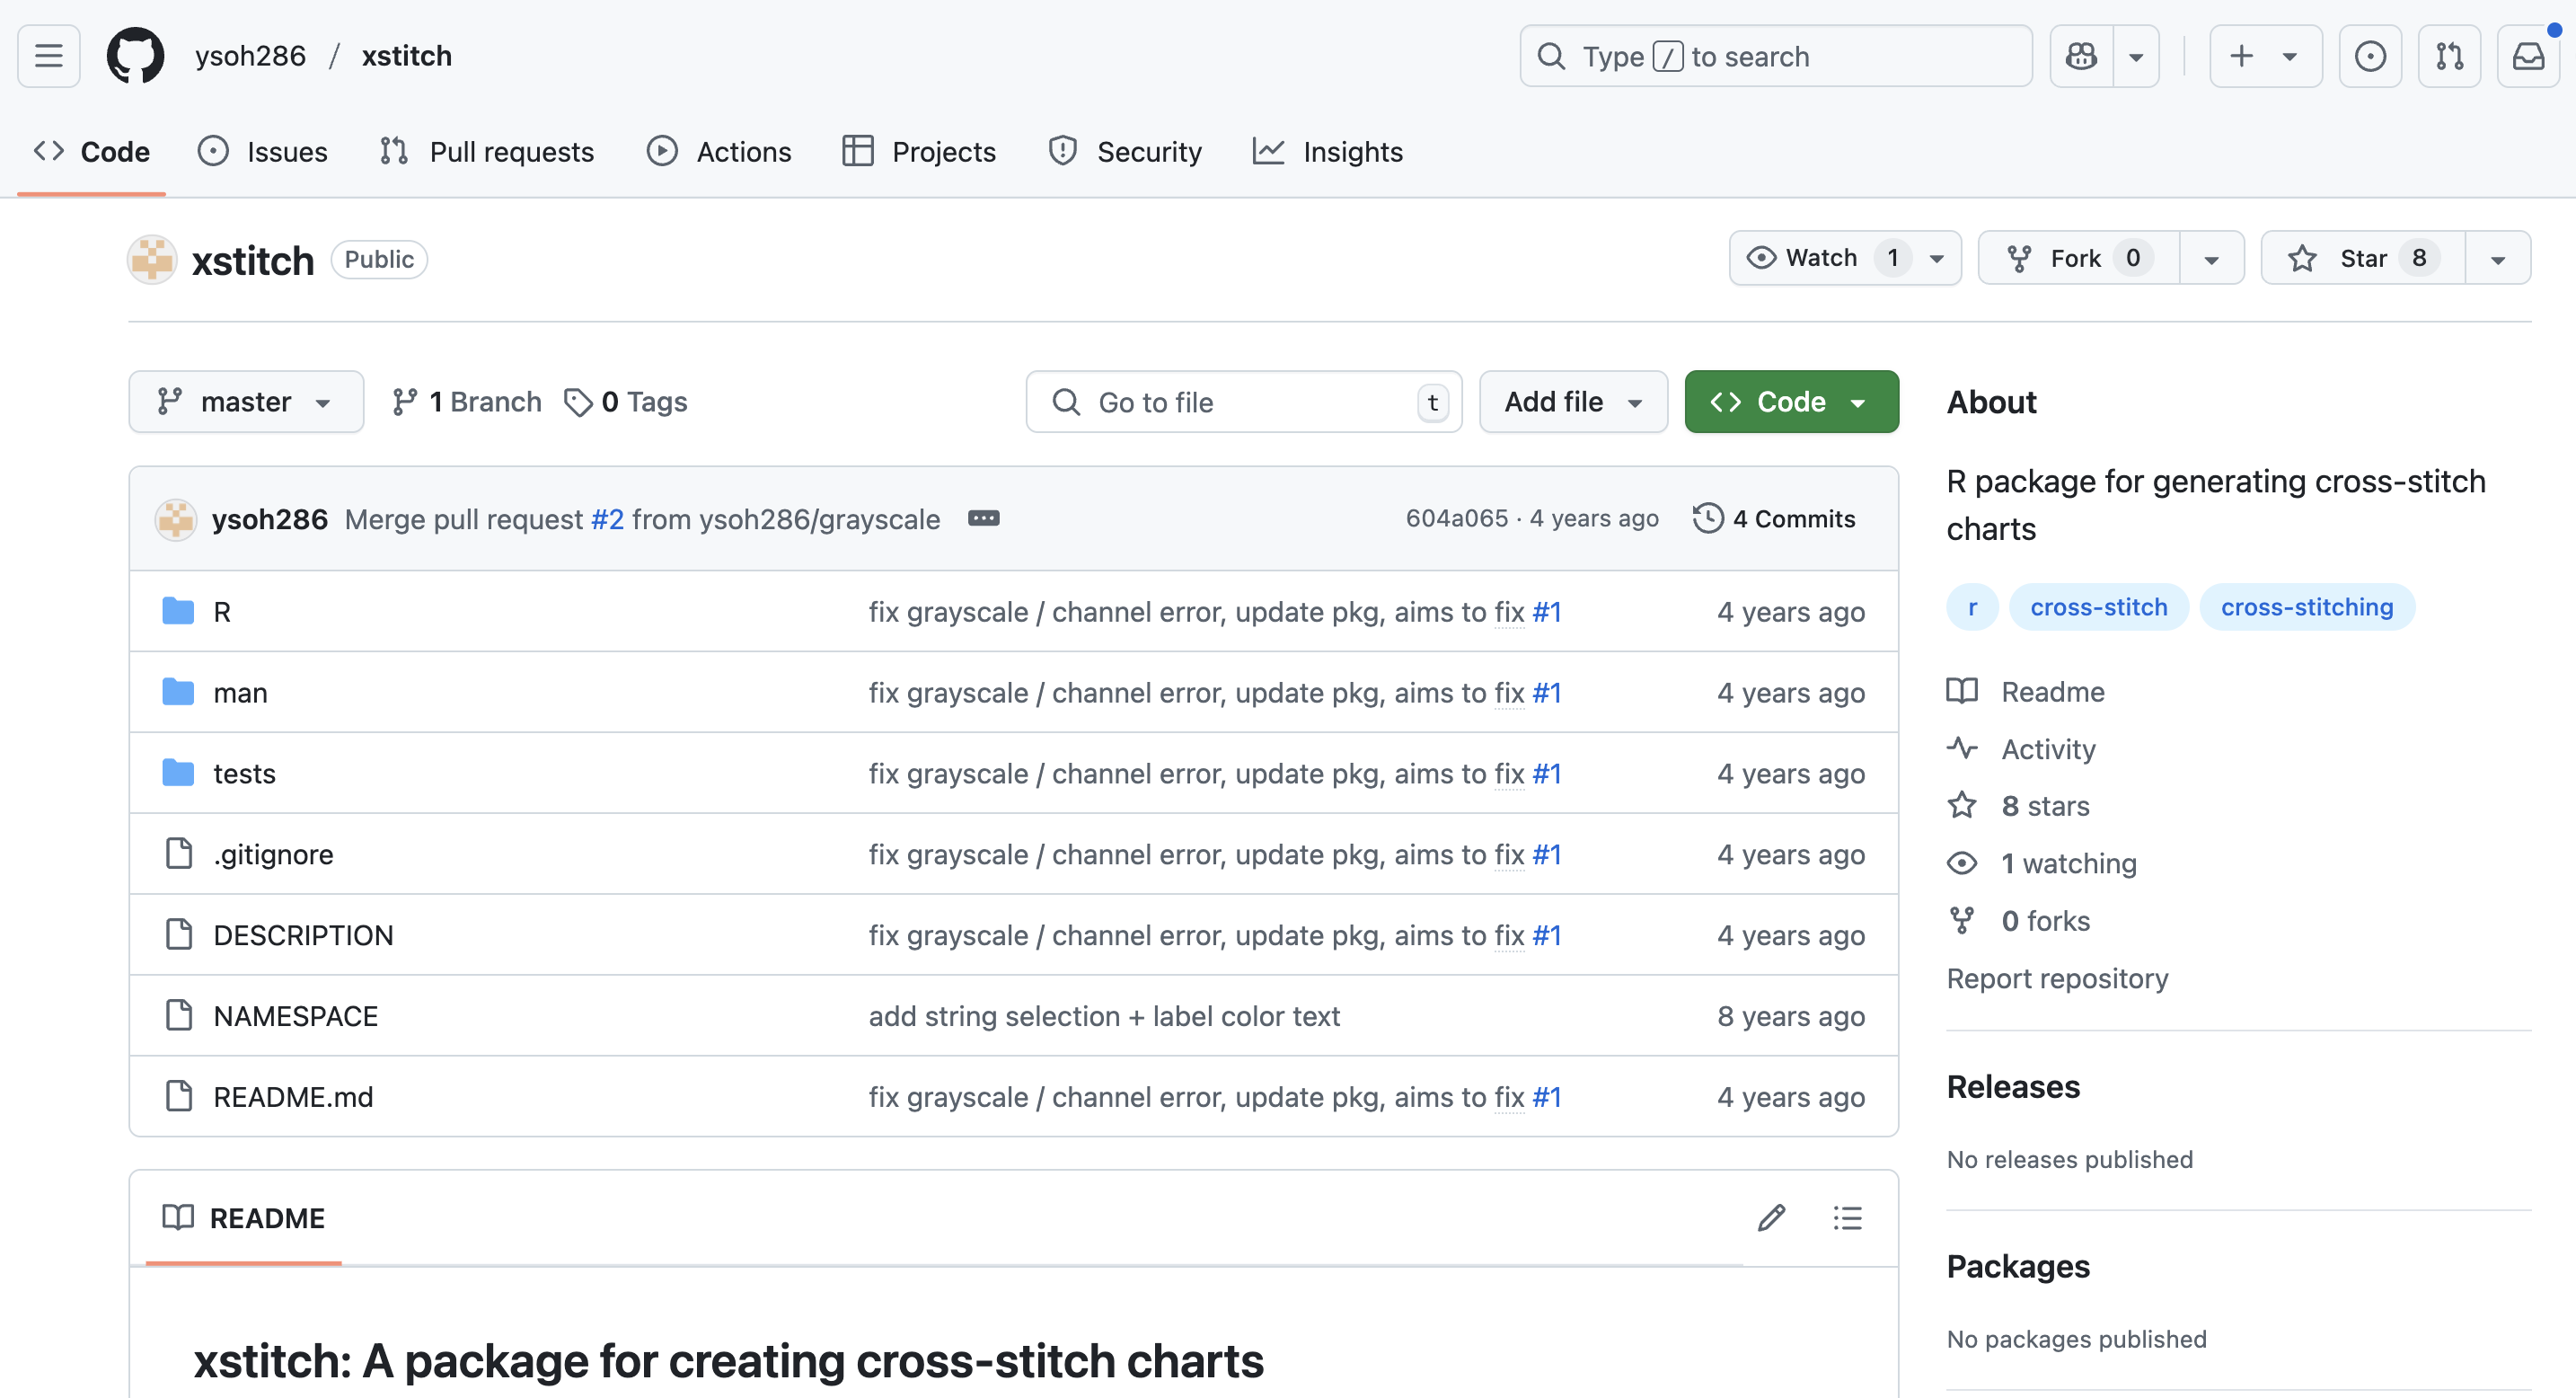Switch to the Issues tab

pos(263,152)
